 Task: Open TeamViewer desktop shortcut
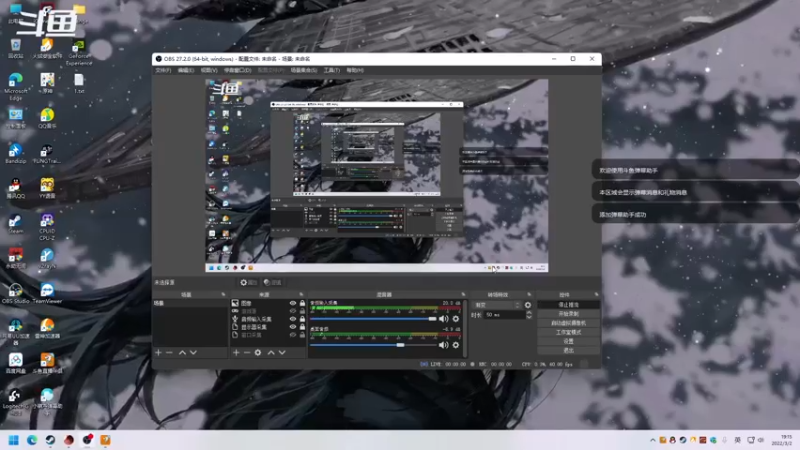click(47, 293)
